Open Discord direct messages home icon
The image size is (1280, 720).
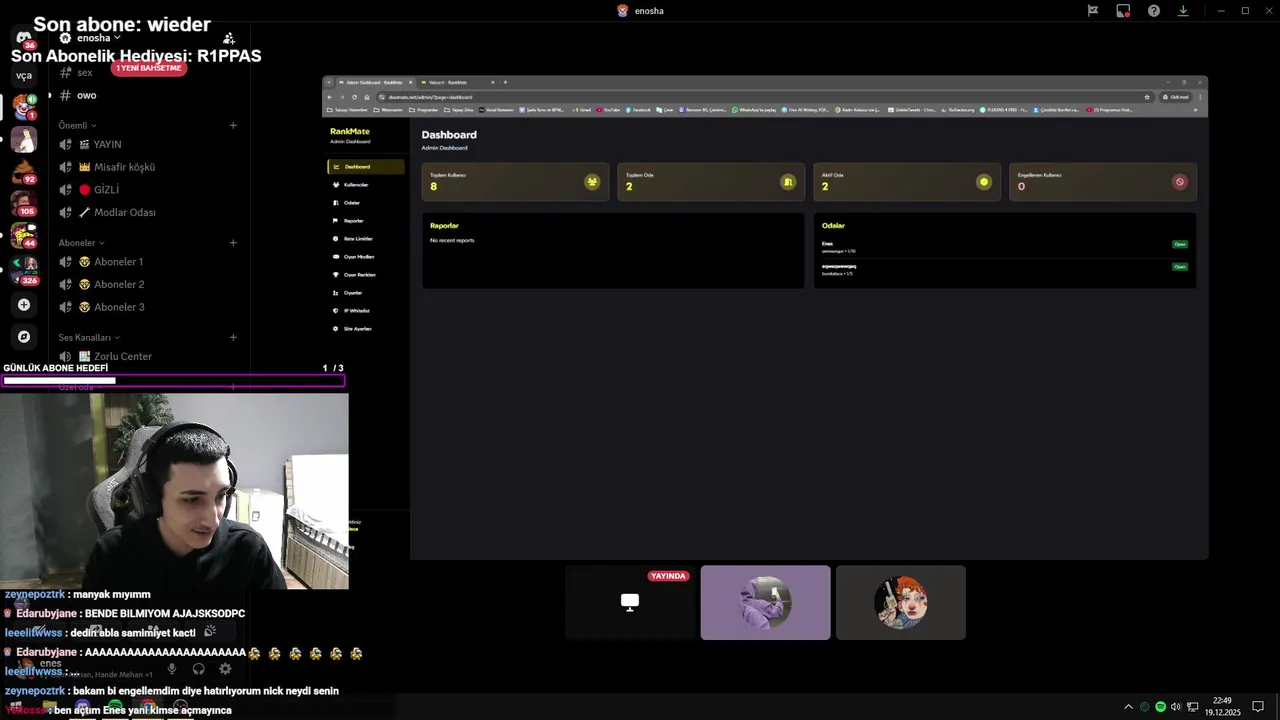pos(24,38)
